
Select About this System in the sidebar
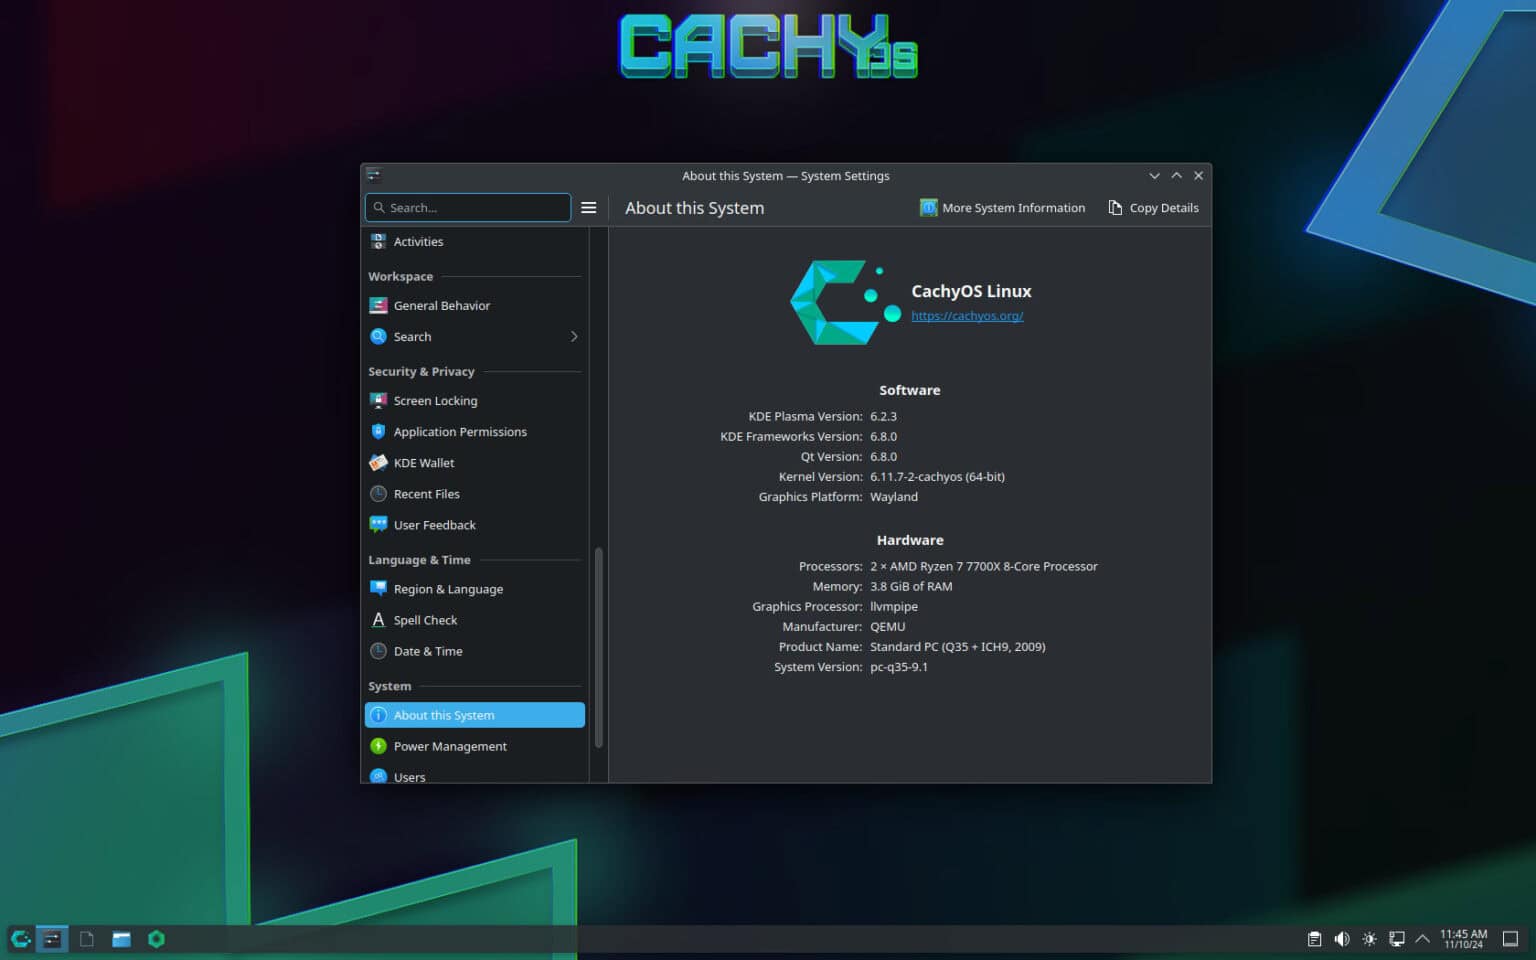(443, 714)
